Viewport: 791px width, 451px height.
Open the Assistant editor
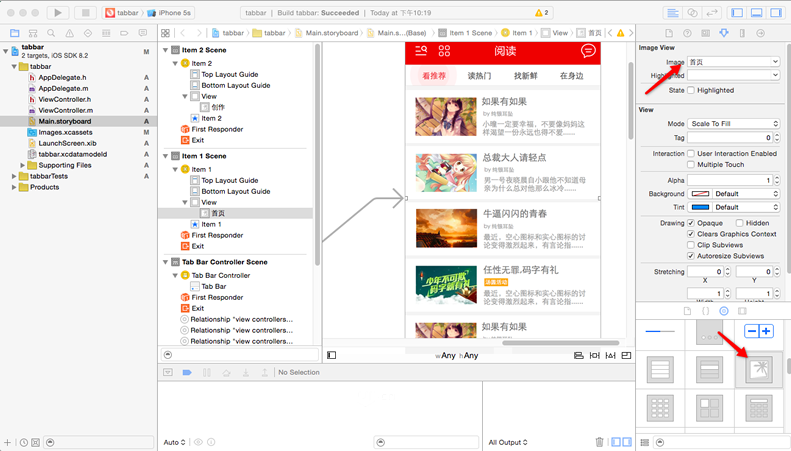[x=693, y=13]
